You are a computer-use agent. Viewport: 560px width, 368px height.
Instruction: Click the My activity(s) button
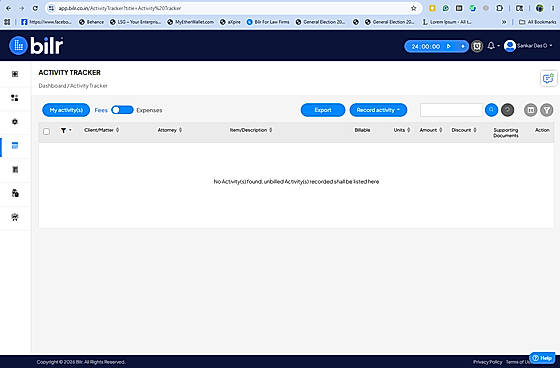pos(66,110)
